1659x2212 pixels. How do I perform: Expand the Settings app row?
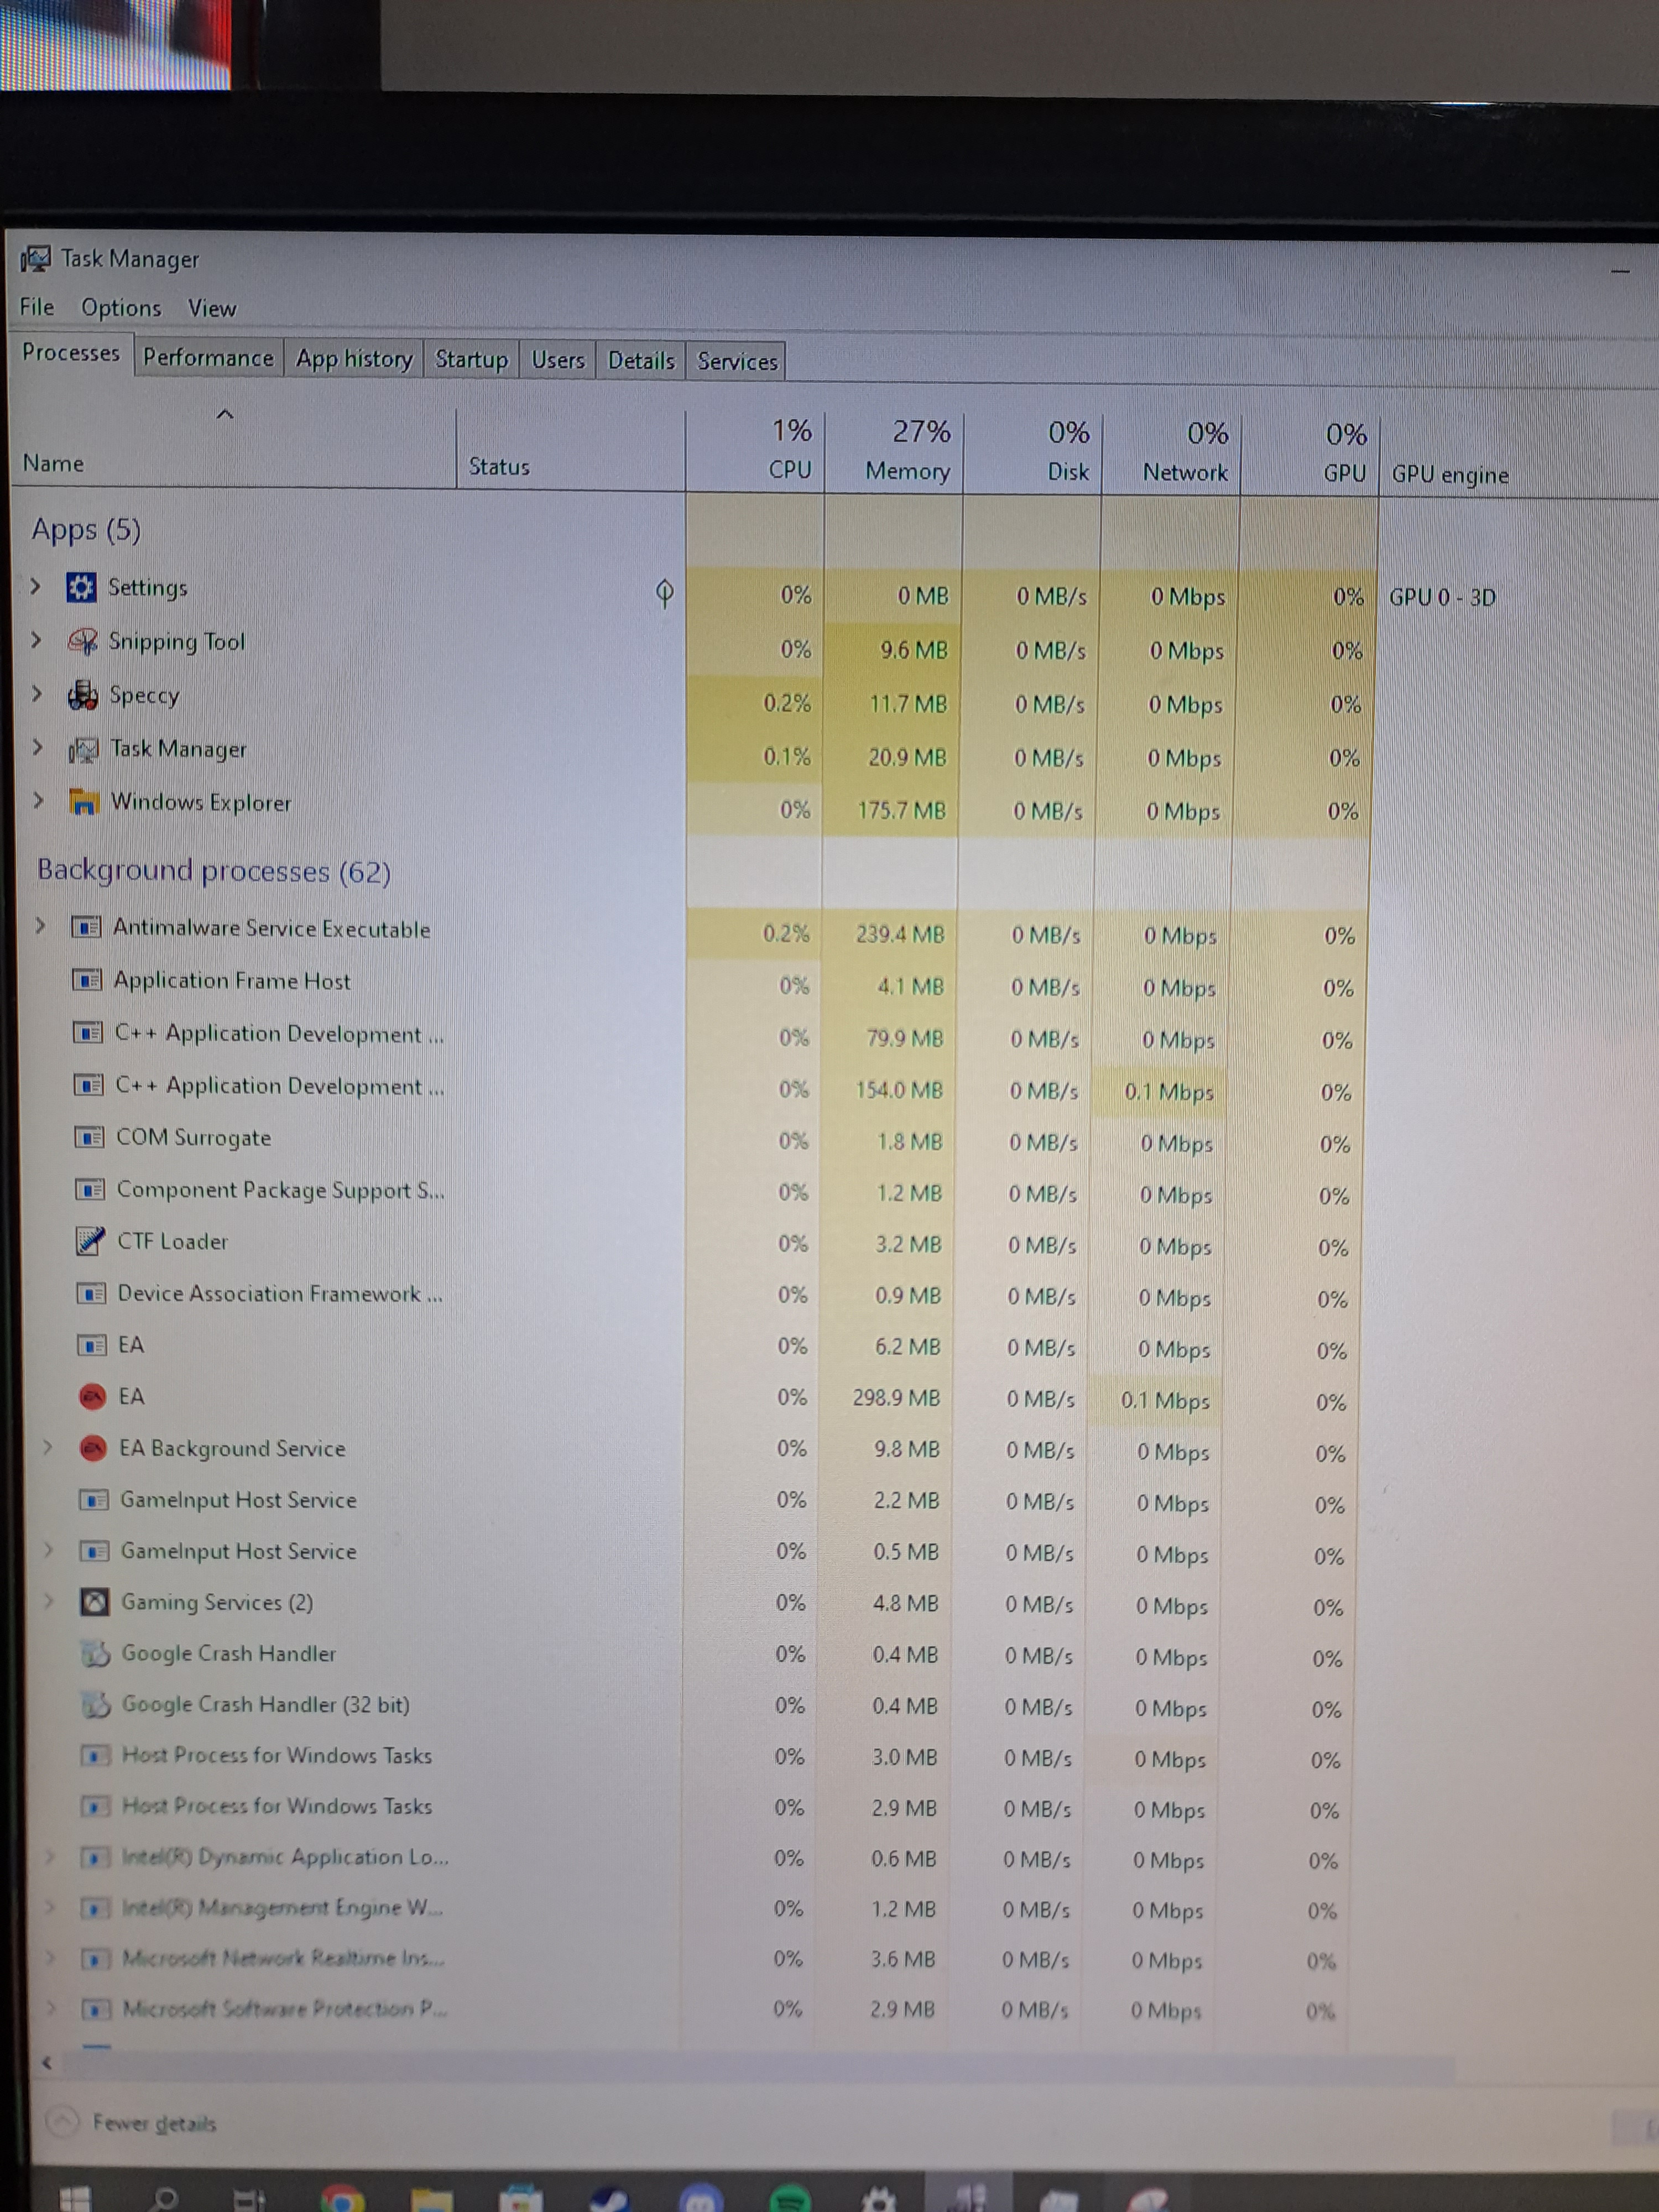click(36, 586)
